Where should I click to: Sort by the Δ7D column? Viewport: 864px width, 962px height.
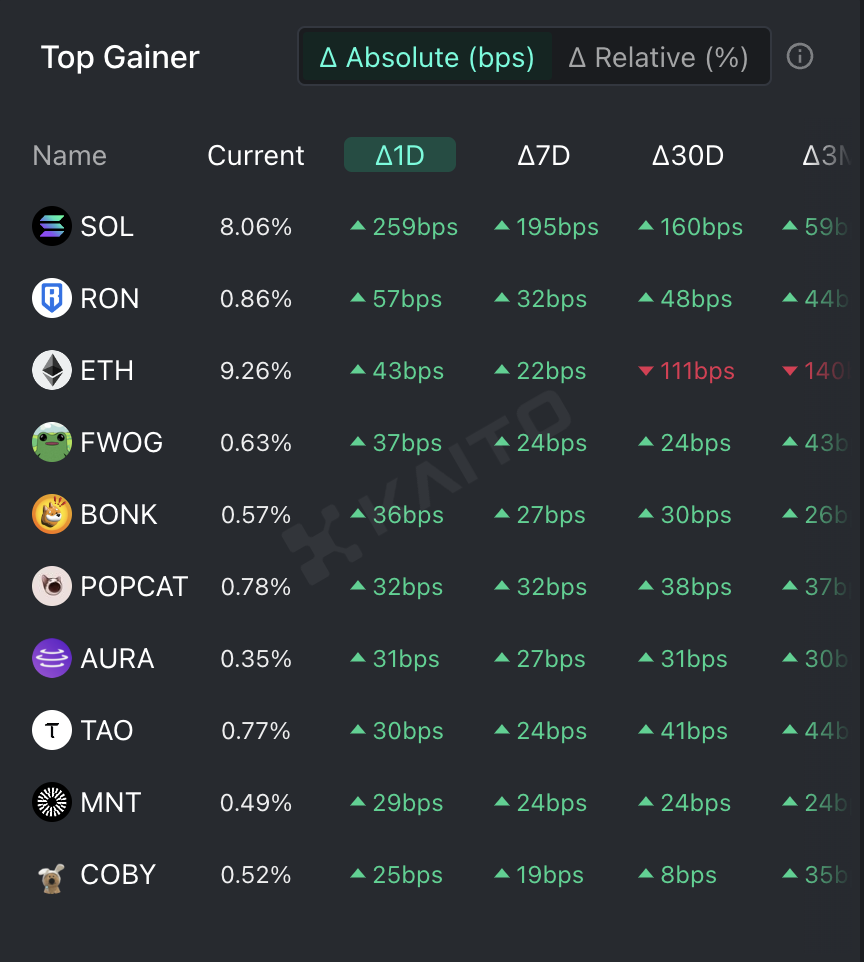[544, 156]
